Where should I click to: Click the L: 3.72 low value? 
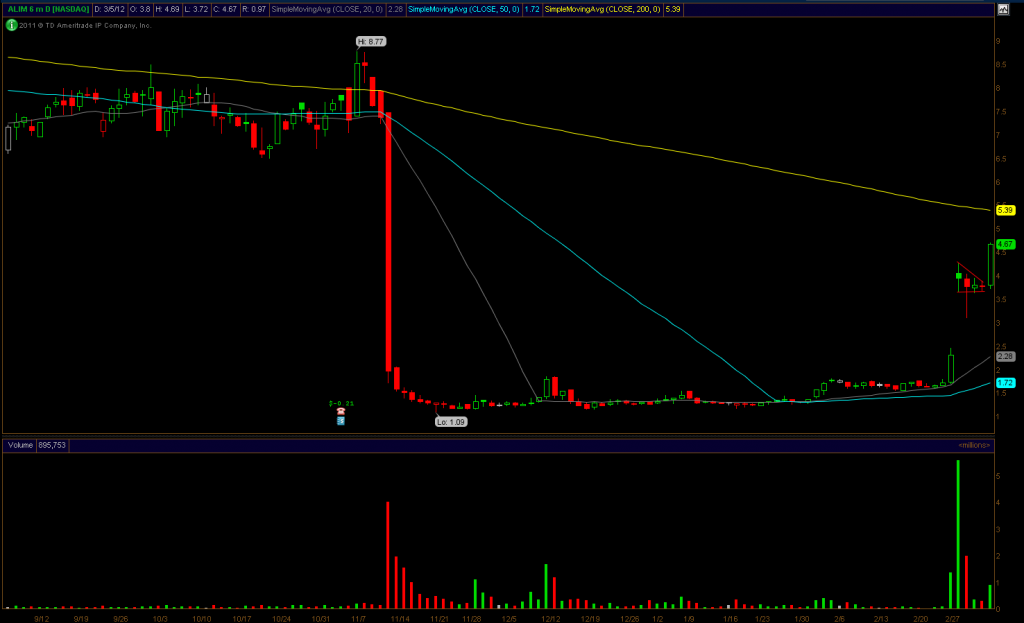[x=196, y=9]
